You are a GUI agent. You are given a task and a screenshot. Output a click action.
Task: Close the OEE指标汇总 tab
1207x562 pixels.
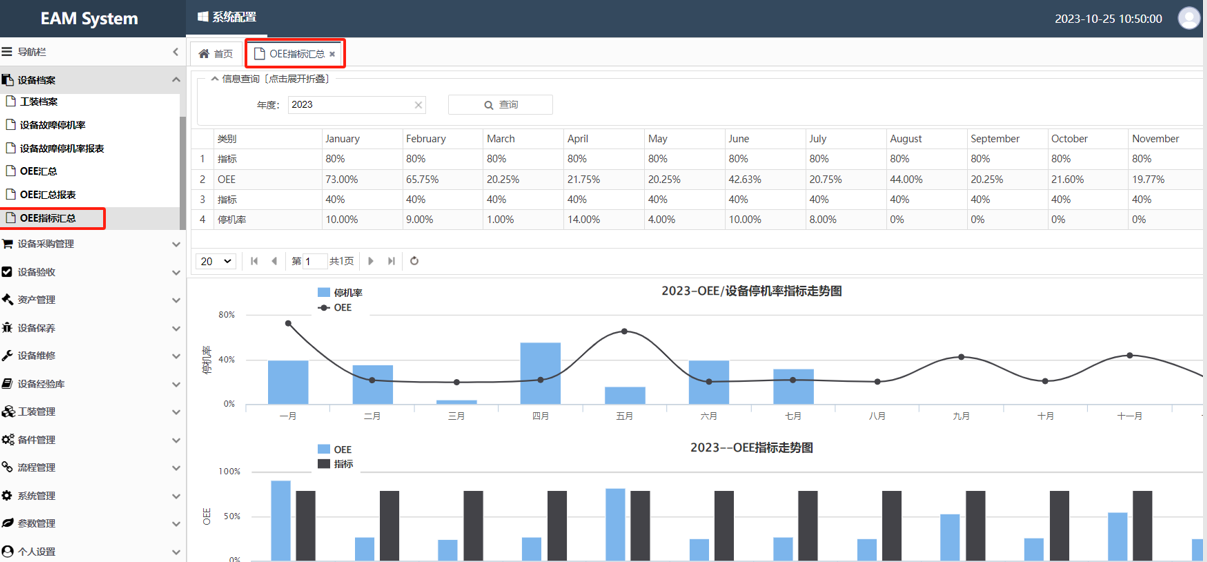coord(332,54)
